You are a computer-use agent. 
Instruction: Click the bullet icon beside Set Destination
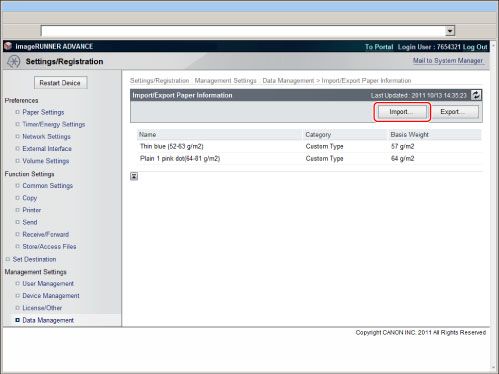pyautogui.click(x=8, y=259)
